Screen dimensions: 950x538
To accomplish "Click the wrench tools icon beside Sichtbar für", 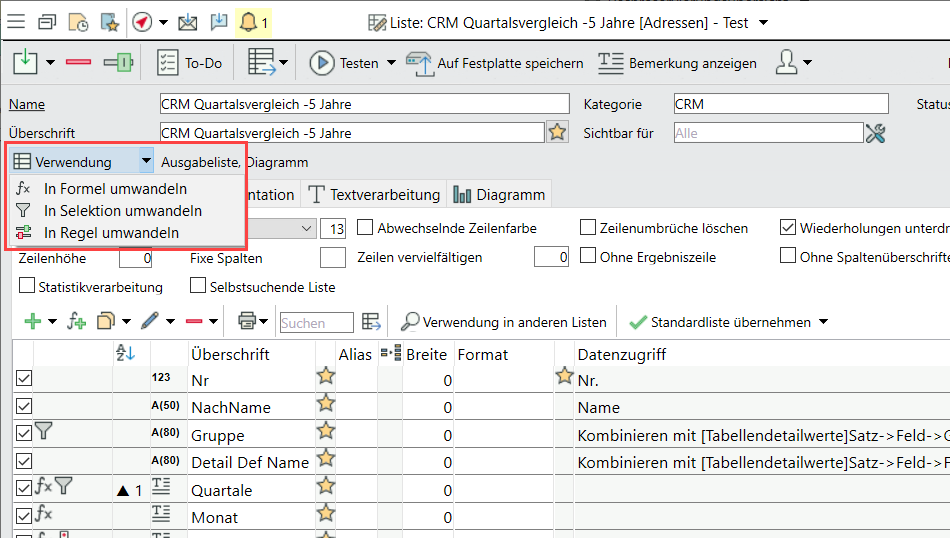I will pos(876,133).
